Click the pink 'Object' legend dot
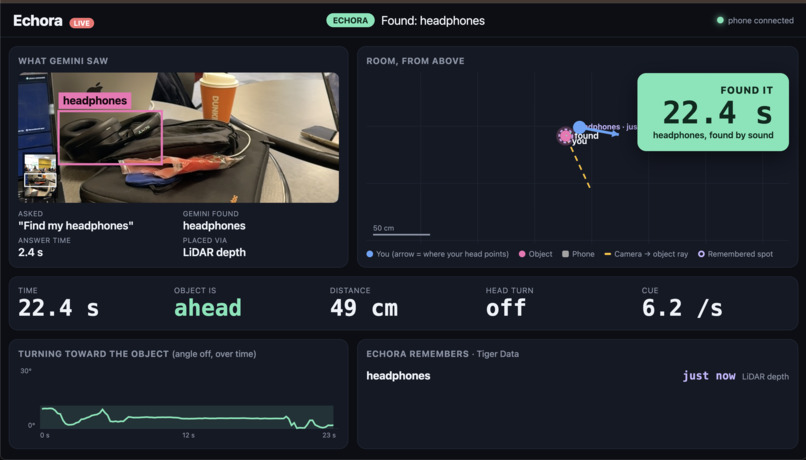 pos(522,254)
